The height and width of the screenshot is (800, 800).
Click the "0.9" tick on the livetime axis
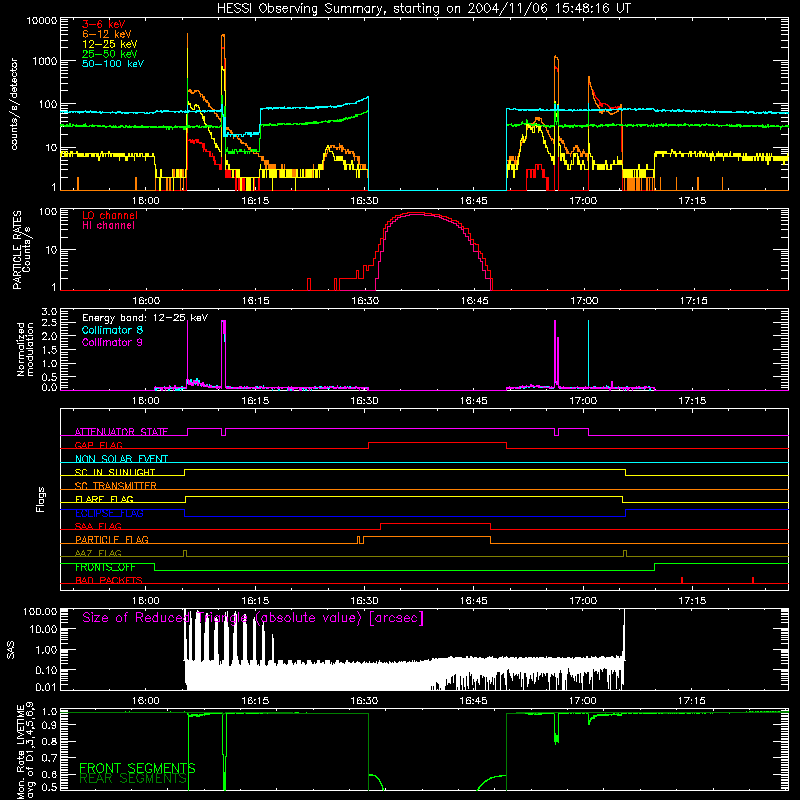click(x=49, y=725)
